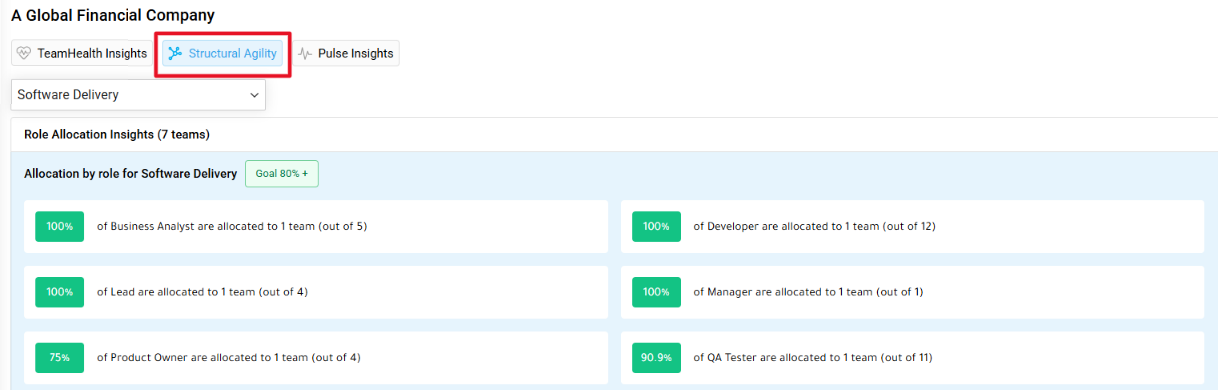Click the 90.9% QA Tester badge

pos(657,357)
